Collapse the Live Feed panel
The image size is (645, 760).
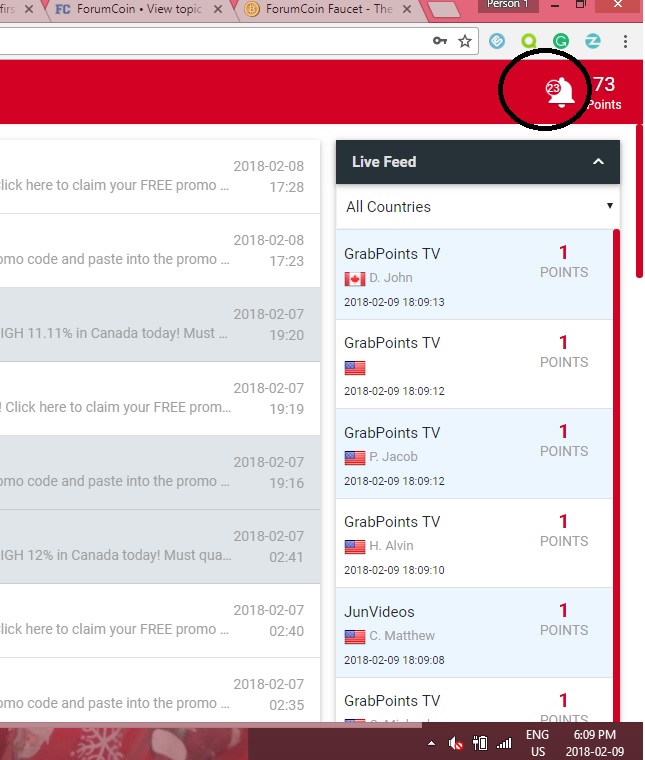click(x=598, y=162)
